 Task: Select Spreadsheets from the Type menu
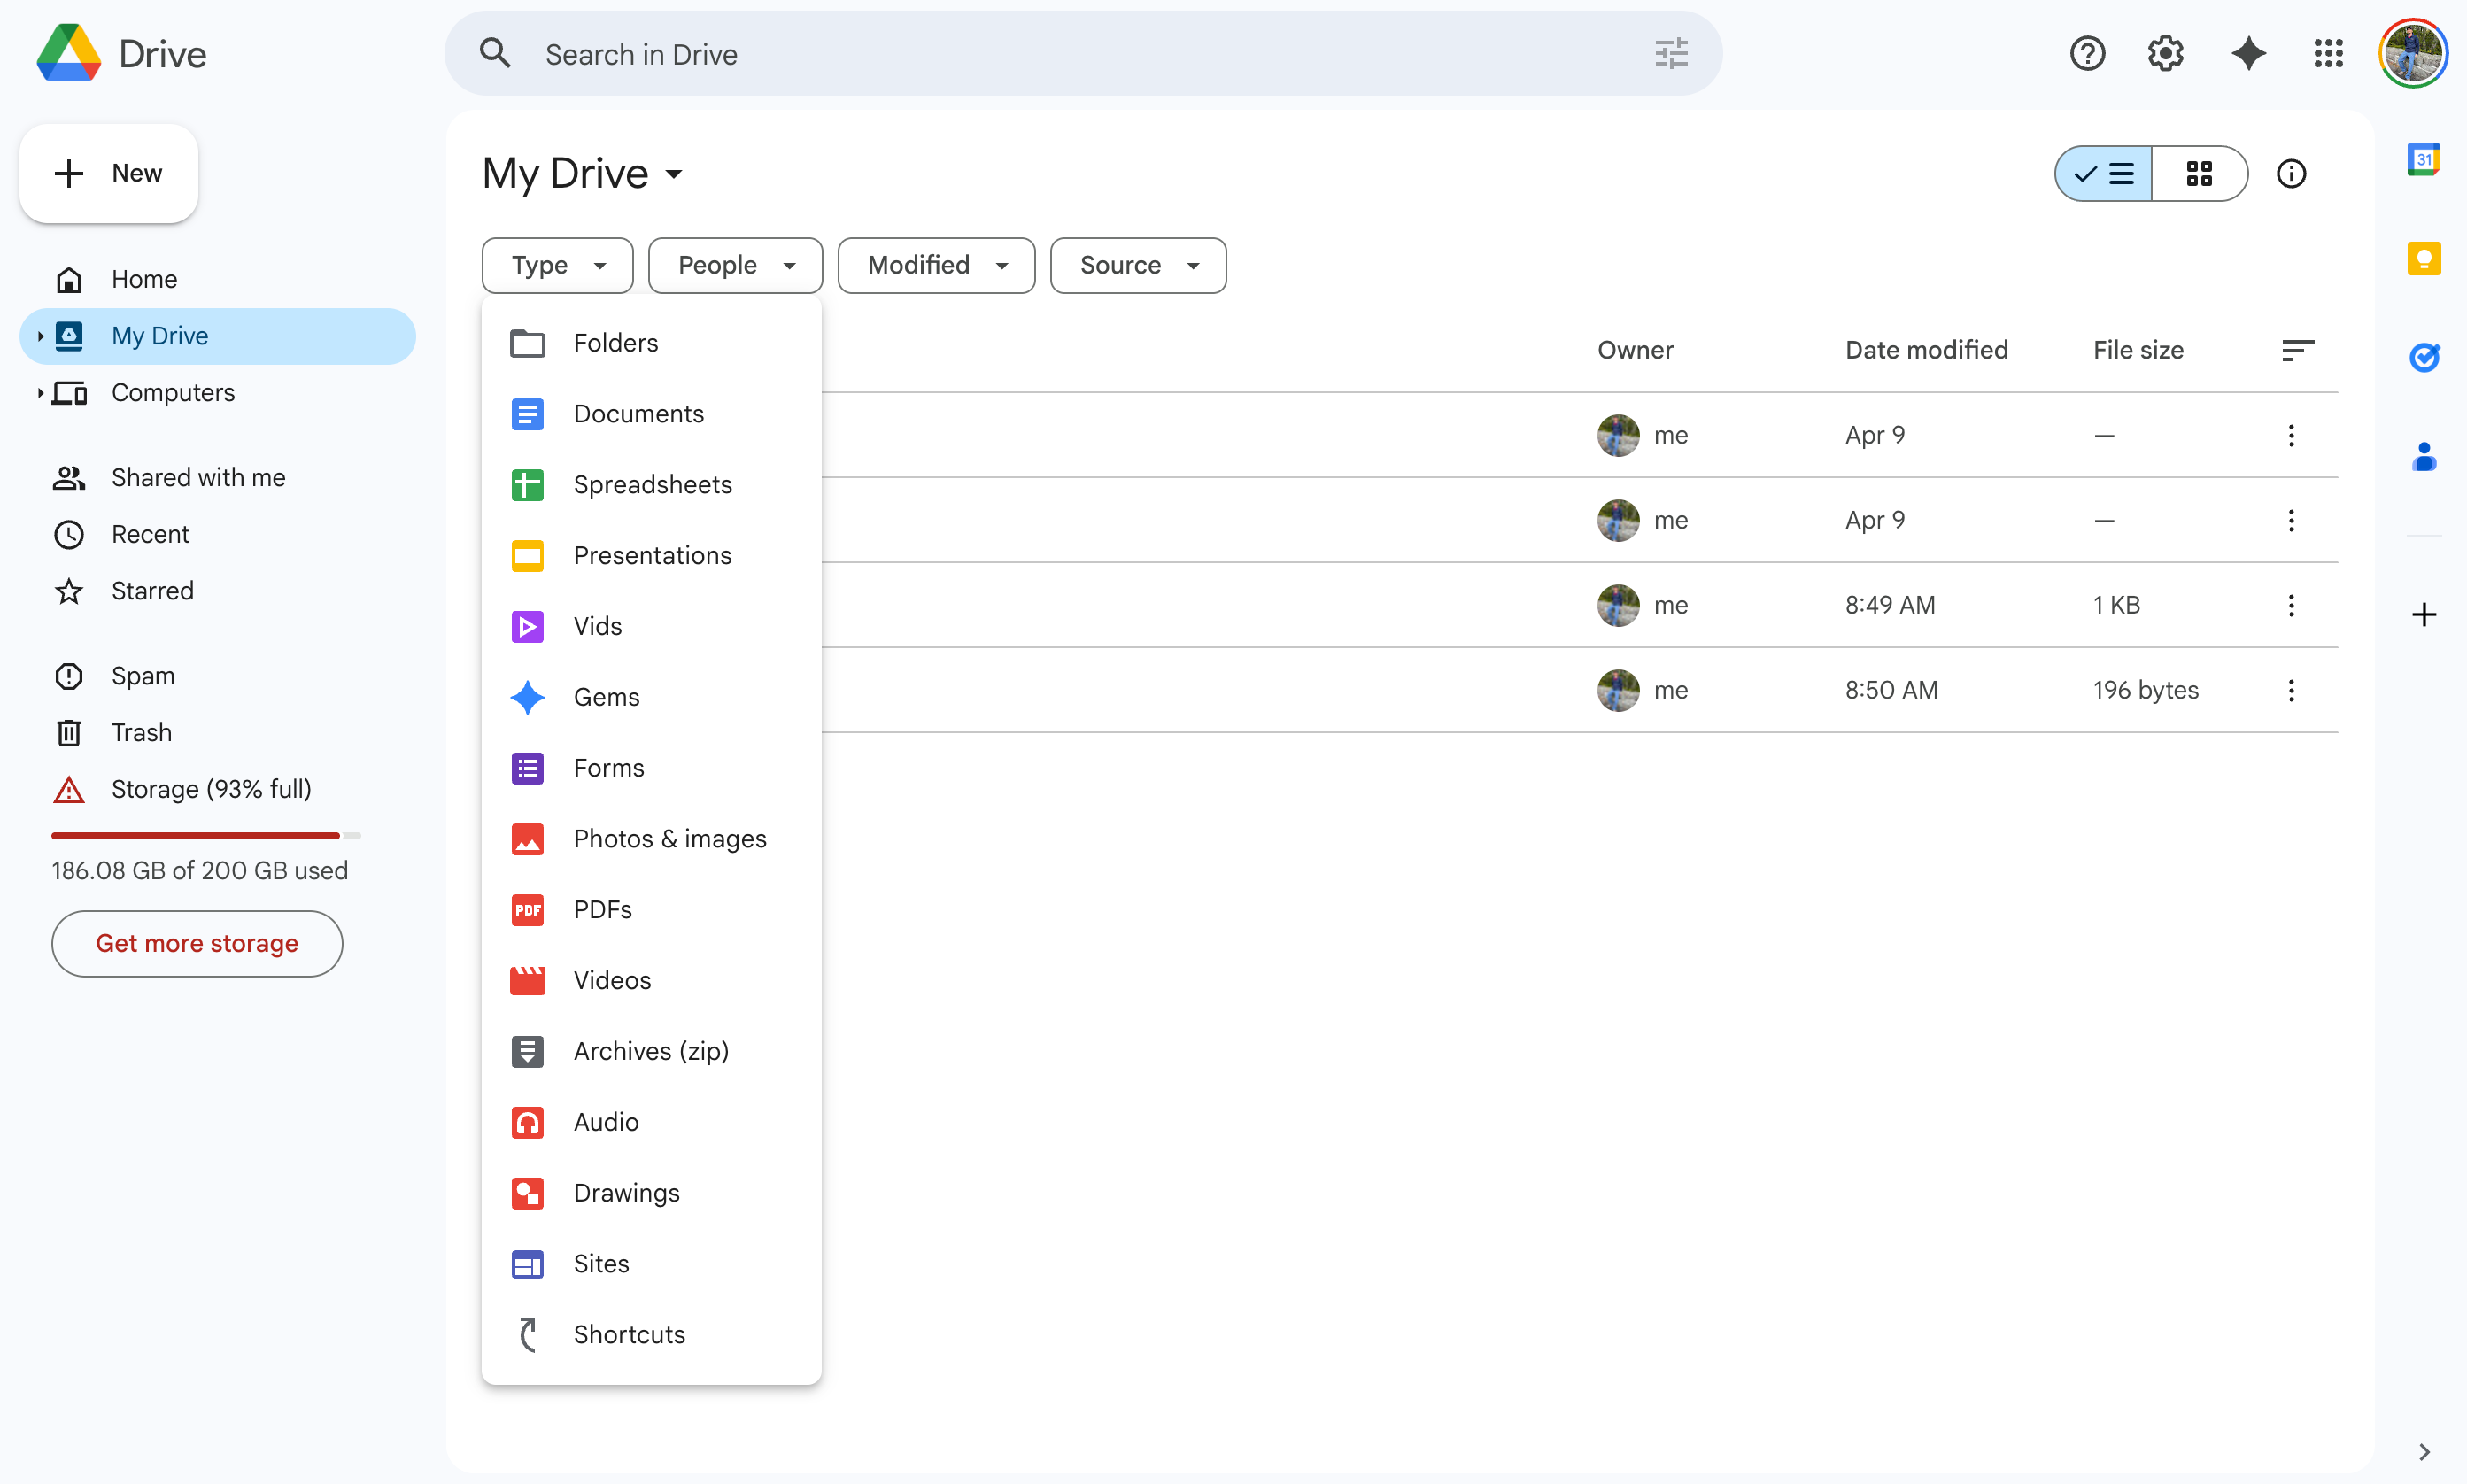653,484
